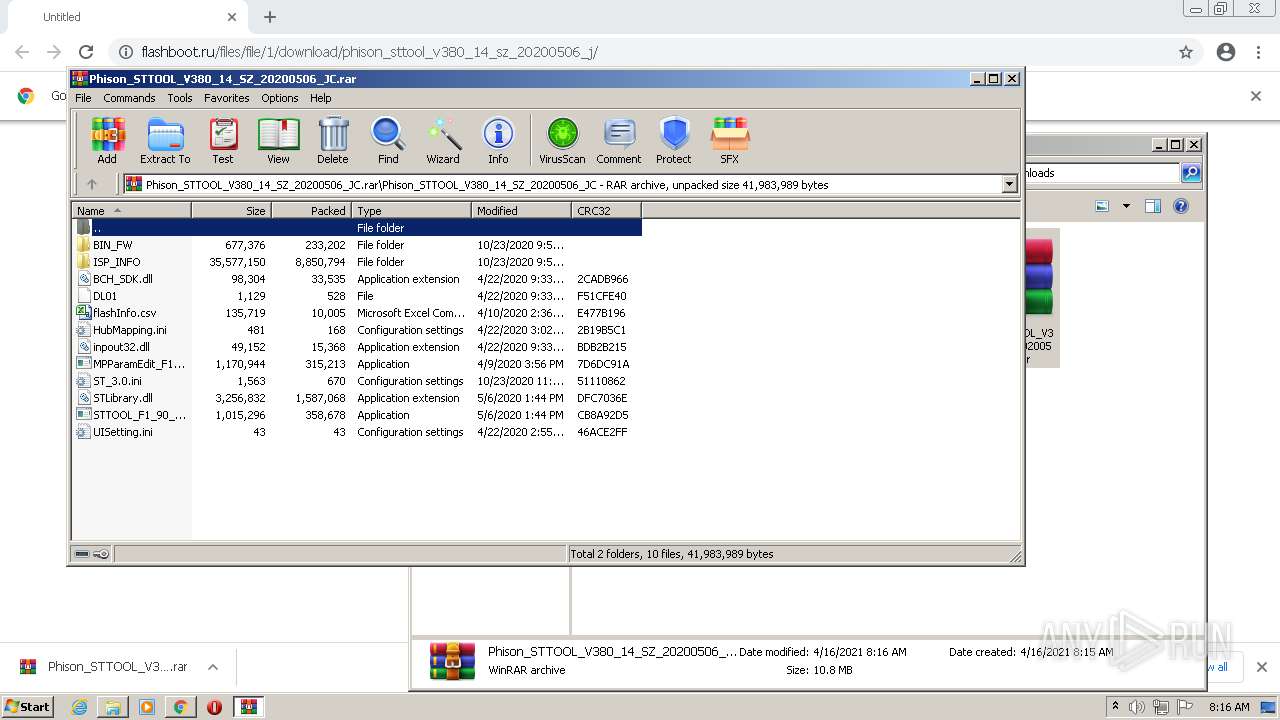Sort by the Modified column header
This screenshot has width=1280, height=720.
pyautogui.click(x=521, y=210)
